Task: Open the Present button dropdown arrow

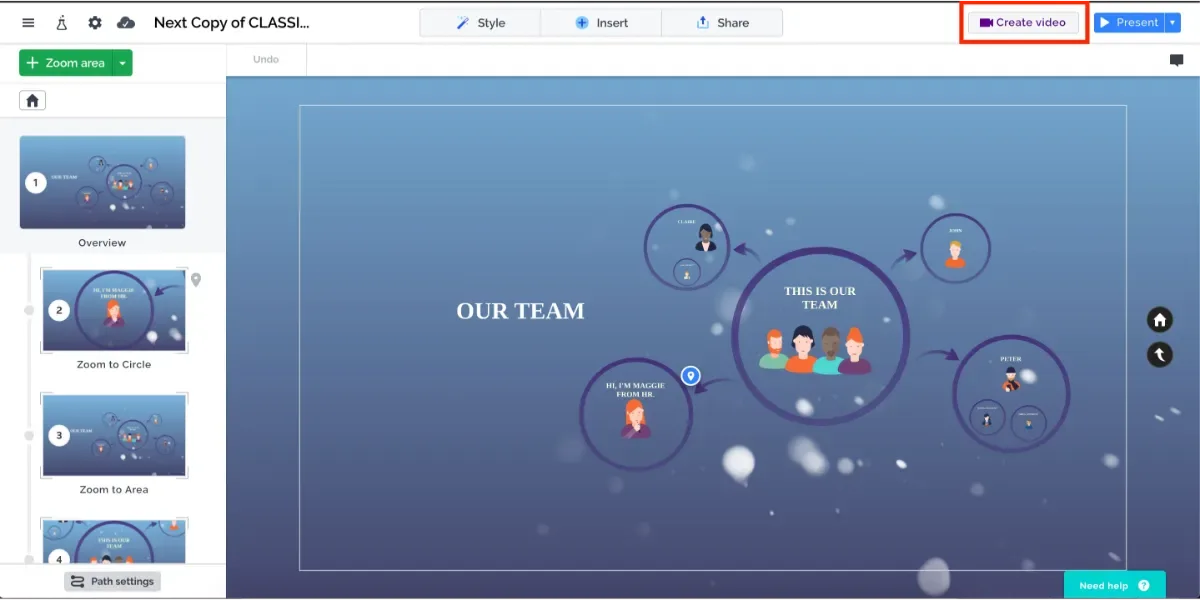Action: (1172, 21)
